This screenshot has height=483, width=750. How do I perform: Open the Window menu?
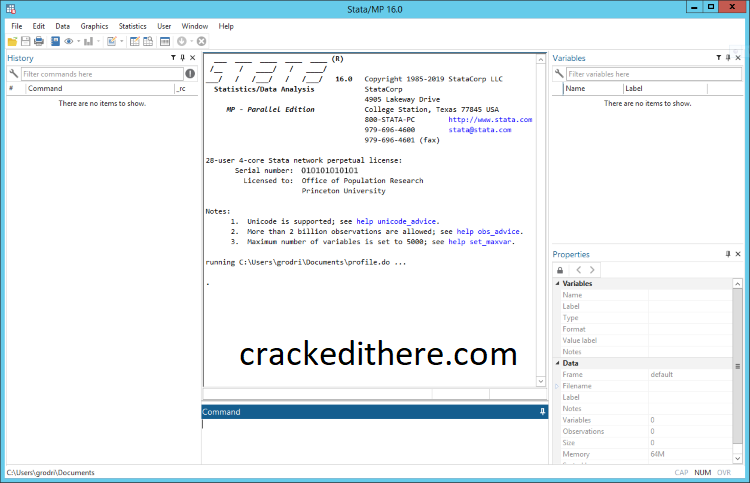(195, 26)
